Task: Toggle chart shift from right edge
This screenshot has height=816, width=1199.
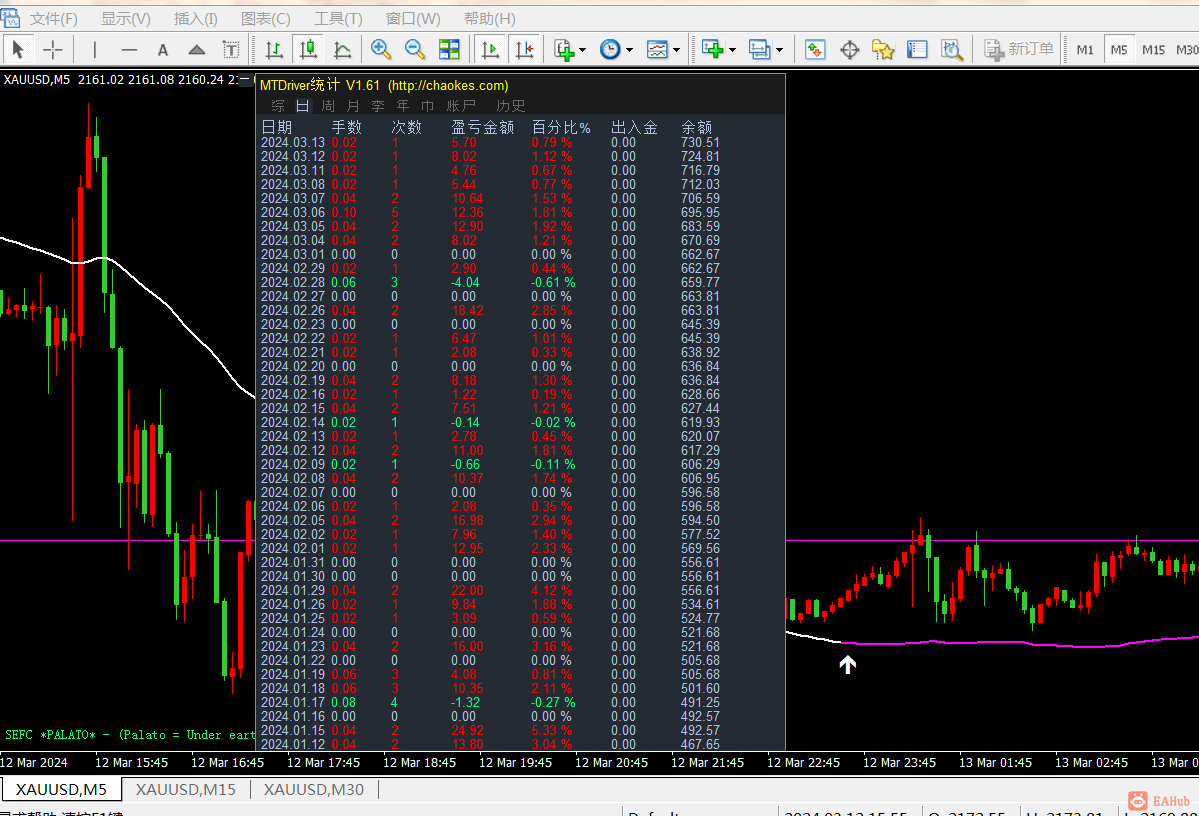Action: click(525, 50)
